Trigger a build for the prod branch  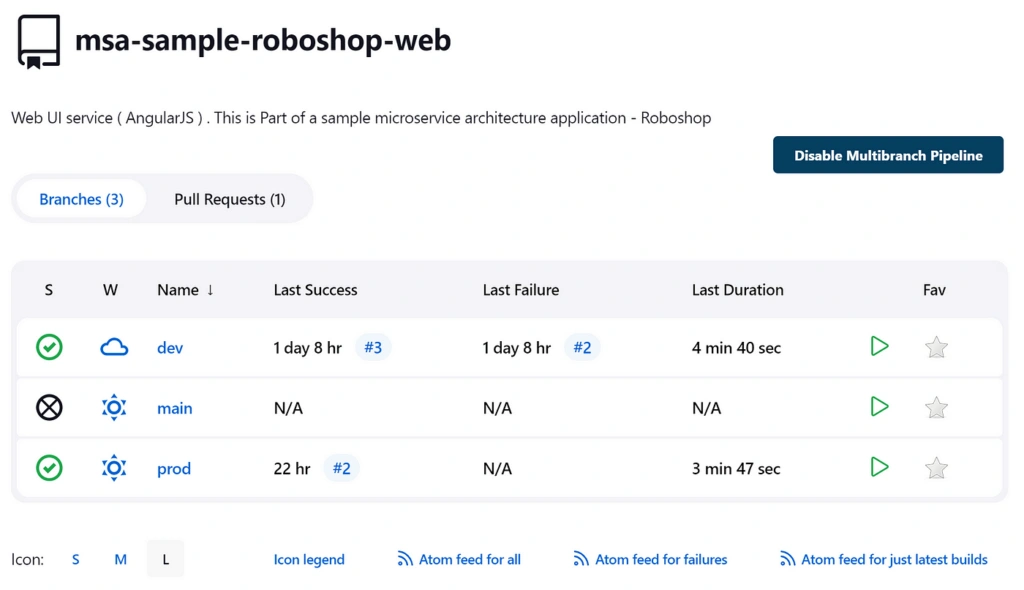[879, 467]
